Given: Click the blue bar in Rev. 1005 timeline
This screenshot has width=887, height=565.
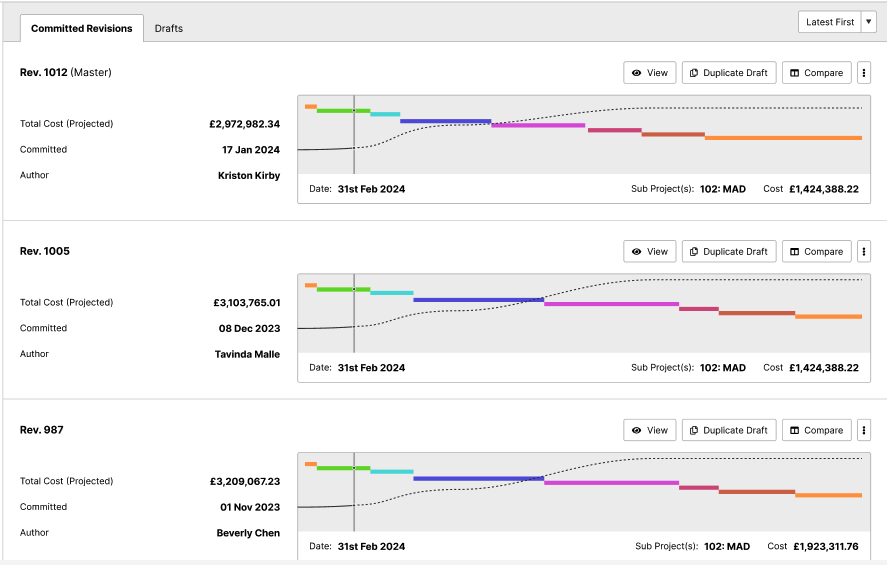Looking at the screenshot, I should [x=478, y=300].
